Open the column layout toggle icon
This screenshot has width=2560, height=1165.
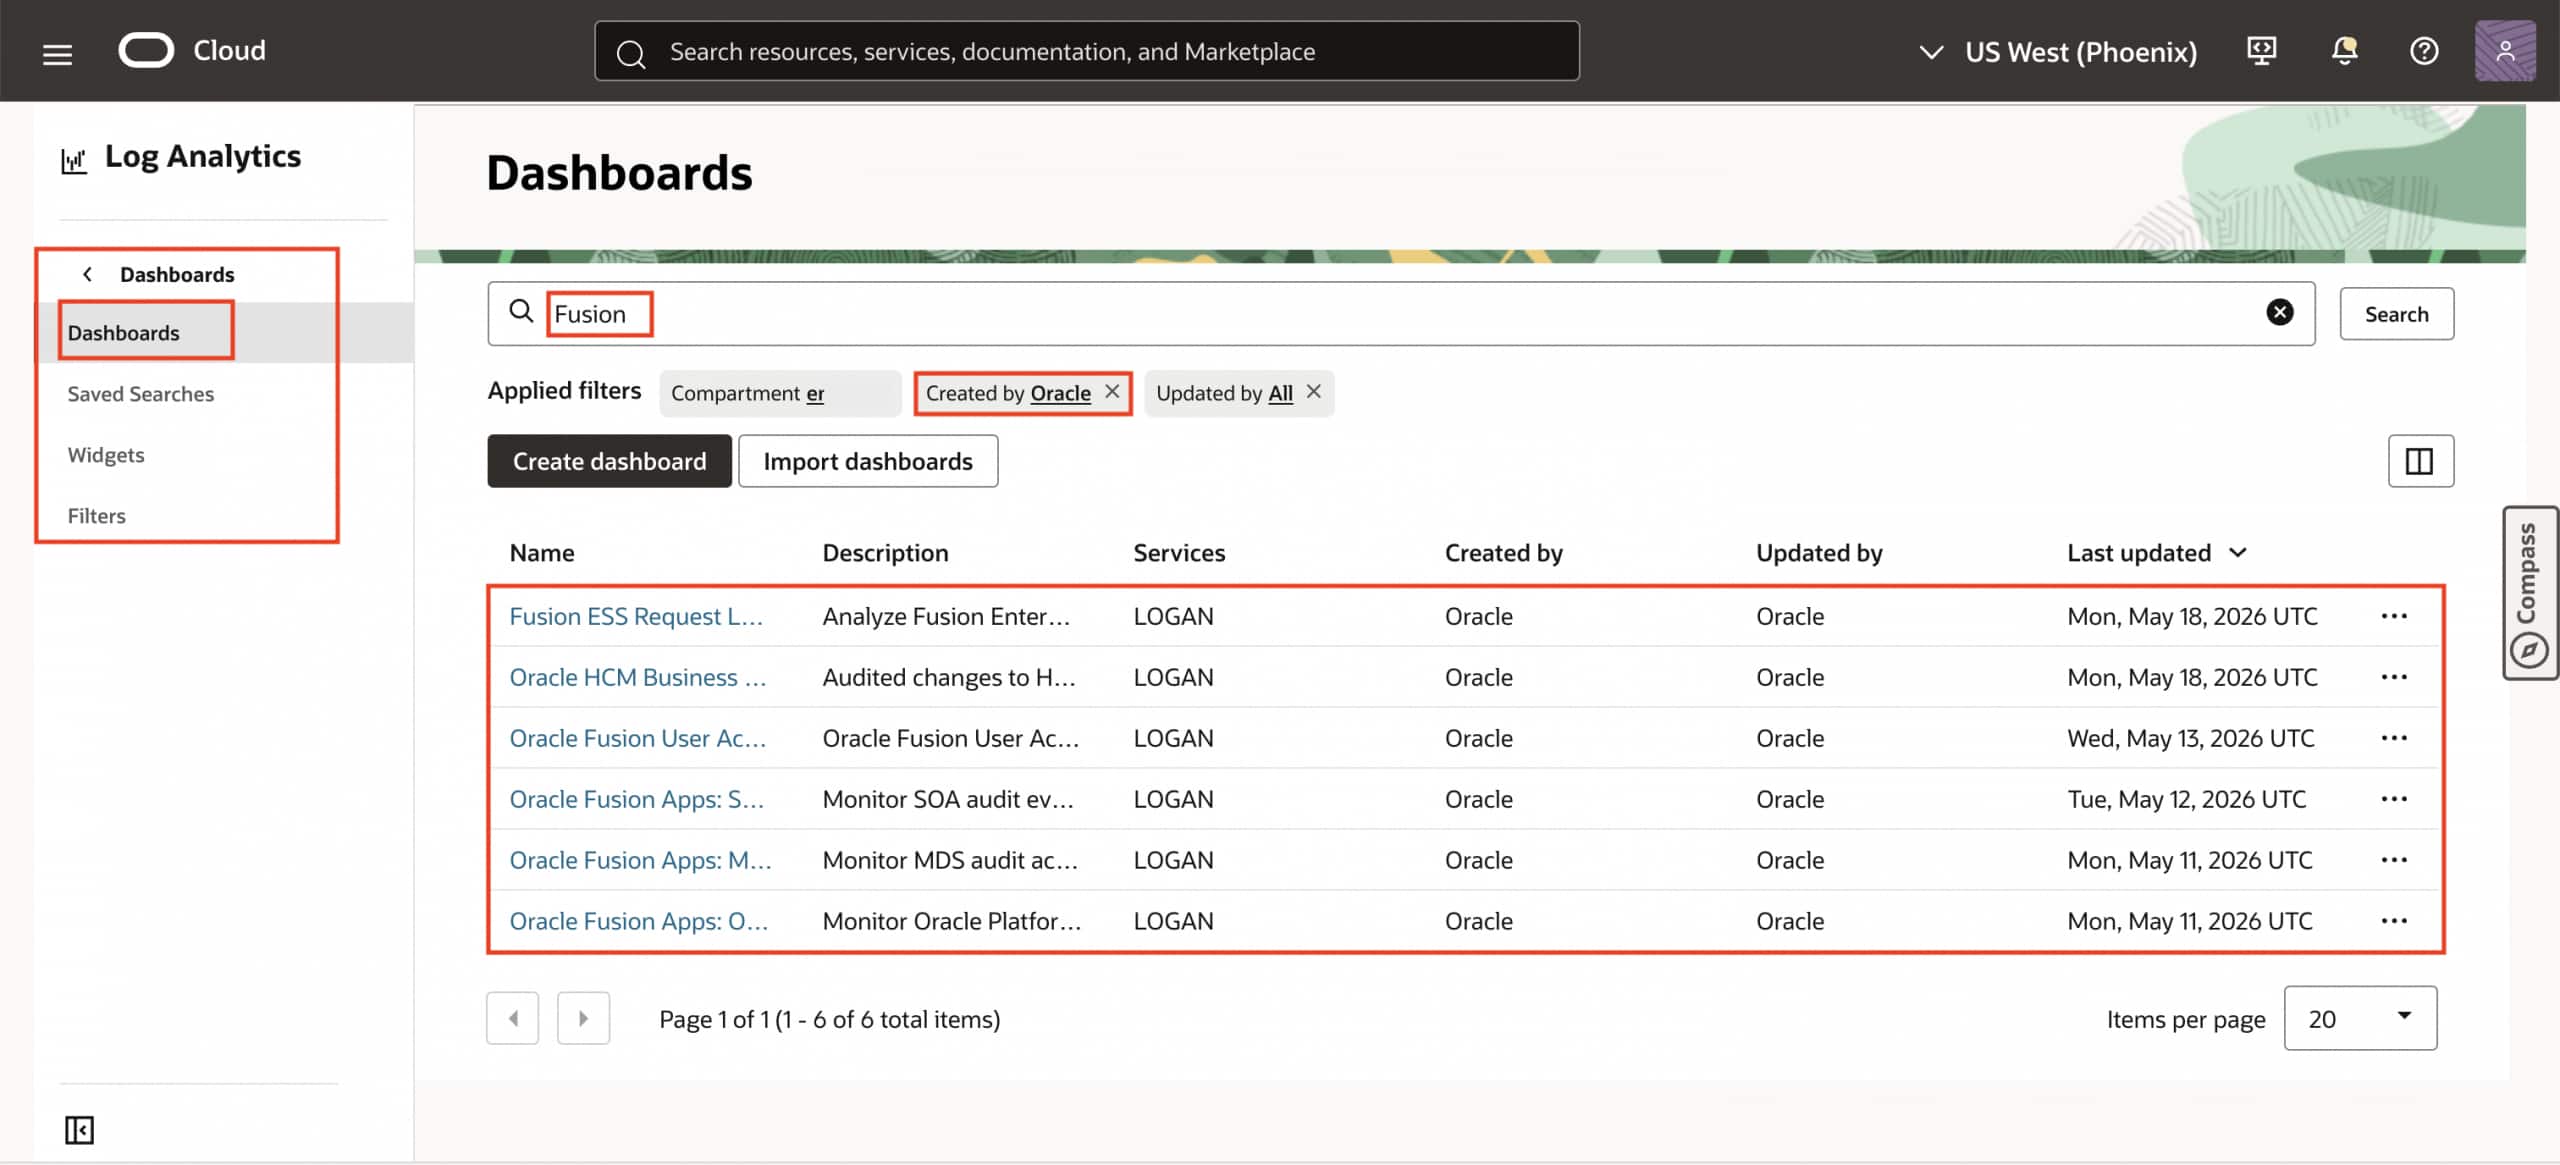(2420, 461)
